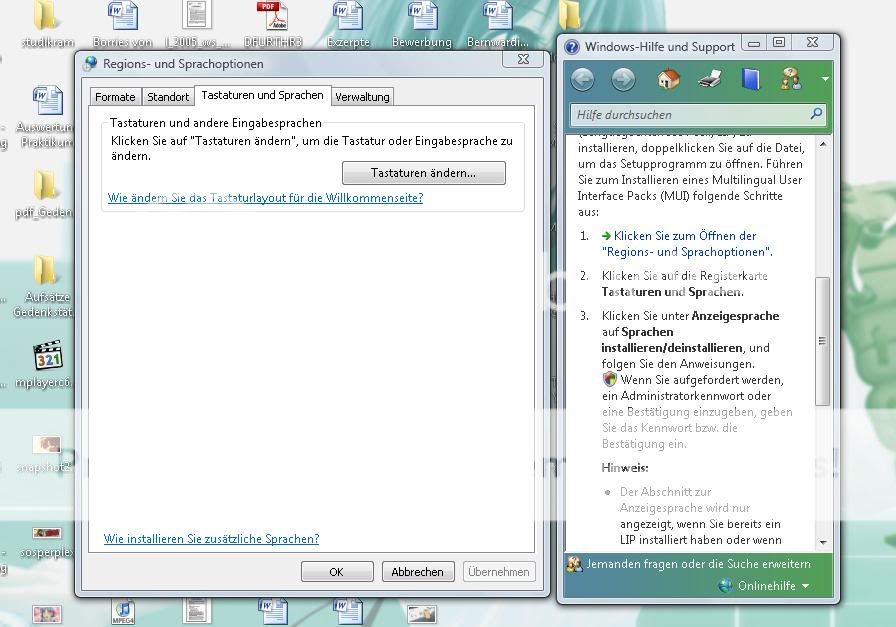This screenshot has height=627, width=896.
Task: Click the magnifier icon to search help
Action: click(x=816, y=114)
